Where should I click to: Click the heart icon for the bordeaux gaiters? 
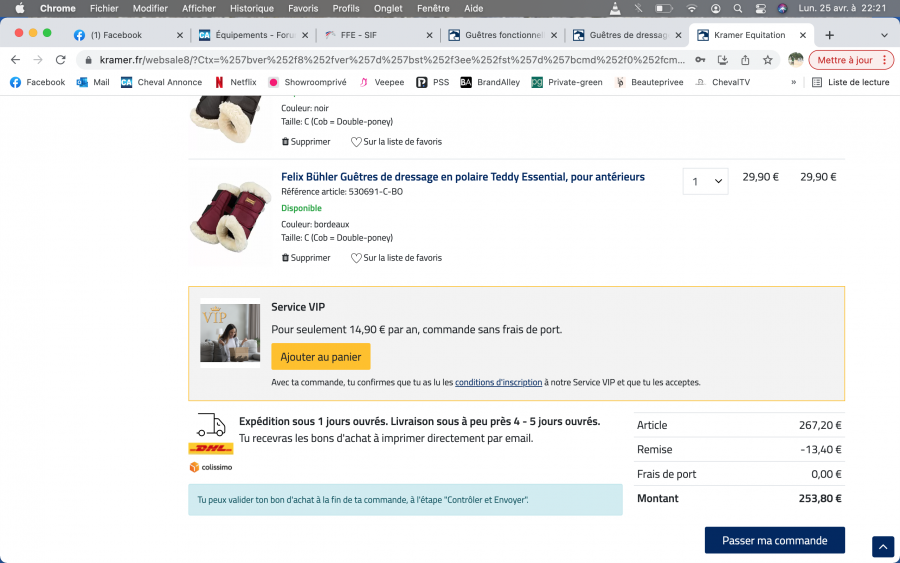tap(356, 258)
